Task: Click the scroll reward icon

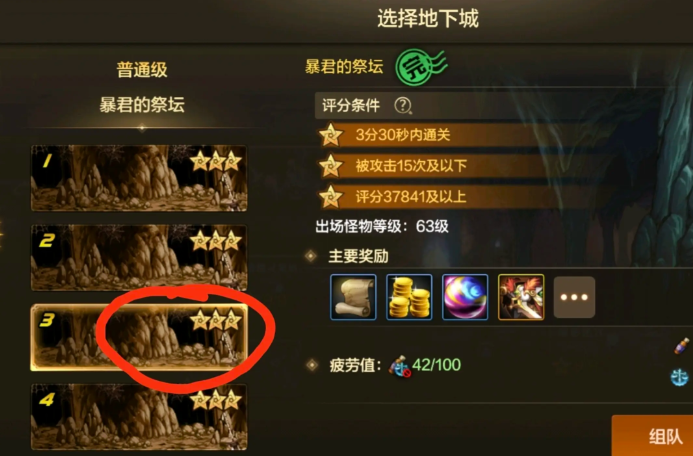Action: click(353, 297)
